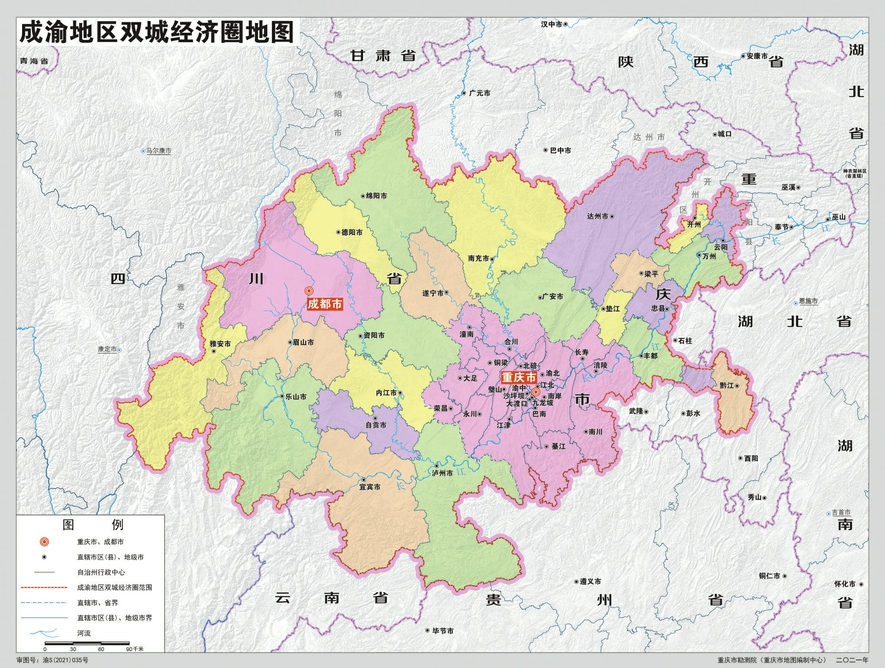Viewport: 885px width, 668px height.
Task: Click the river (河流) symbol in the legend
Action: 43,632
